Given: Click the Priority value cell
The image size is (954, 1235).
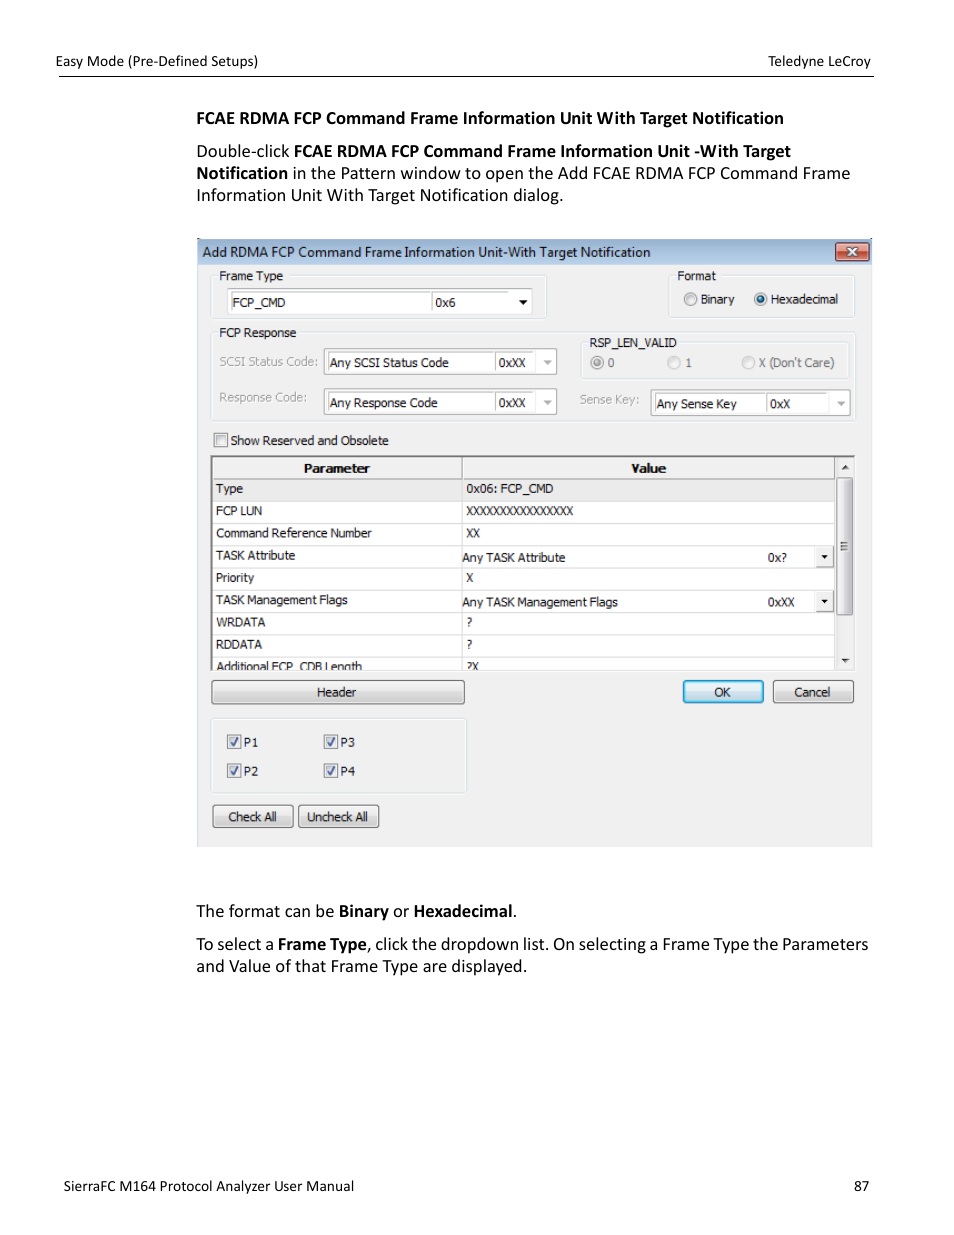Looking at the screenshot, I should 648,578.
